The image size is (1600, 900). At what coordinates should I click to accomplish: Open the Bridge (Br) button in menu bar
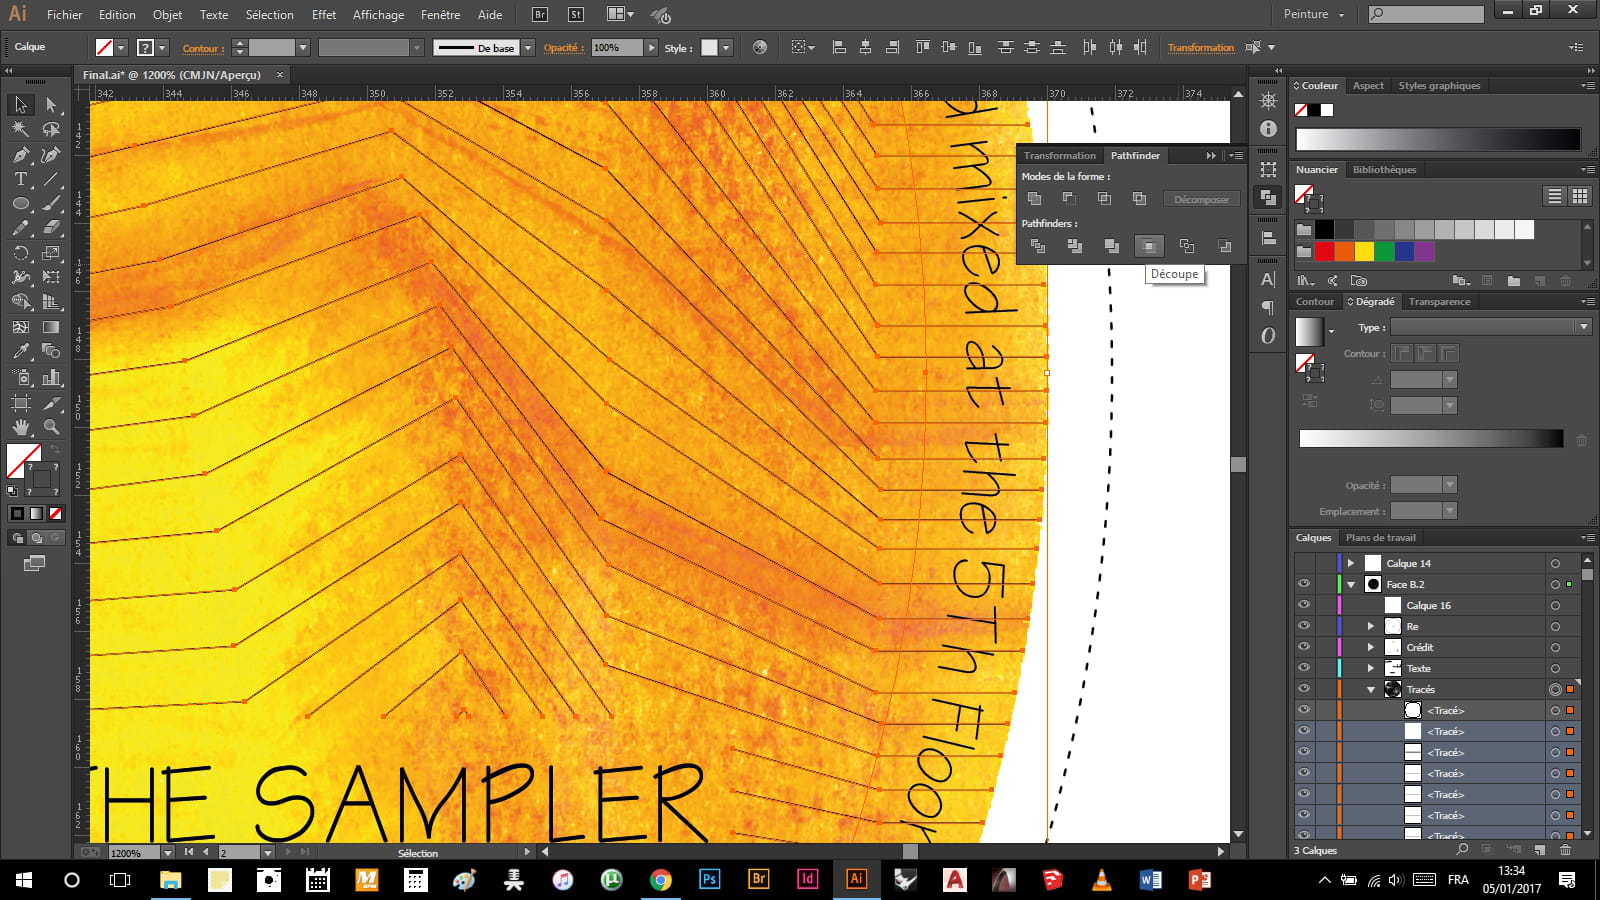point(540,14)
